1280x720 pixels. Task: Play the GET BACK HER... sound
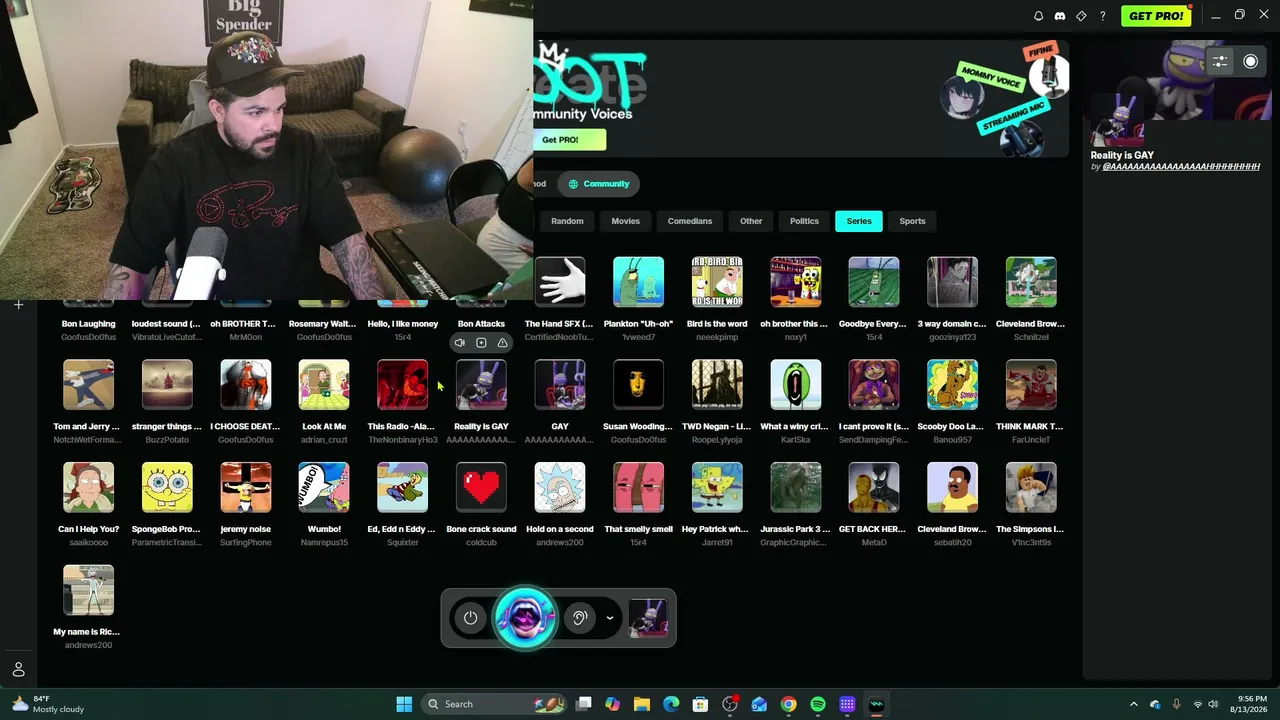point(874,488)
